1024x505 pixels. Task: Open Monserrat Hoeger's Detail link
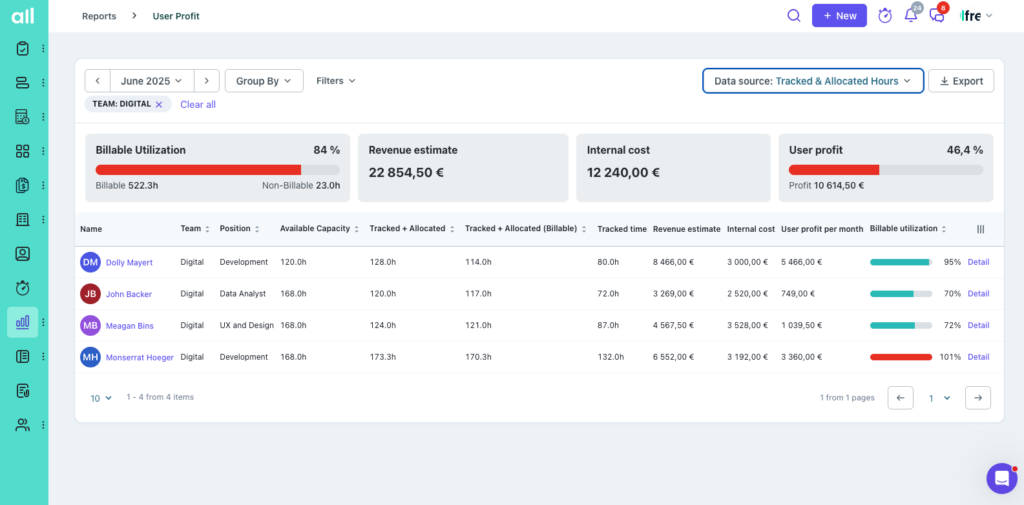click(978, 357)
